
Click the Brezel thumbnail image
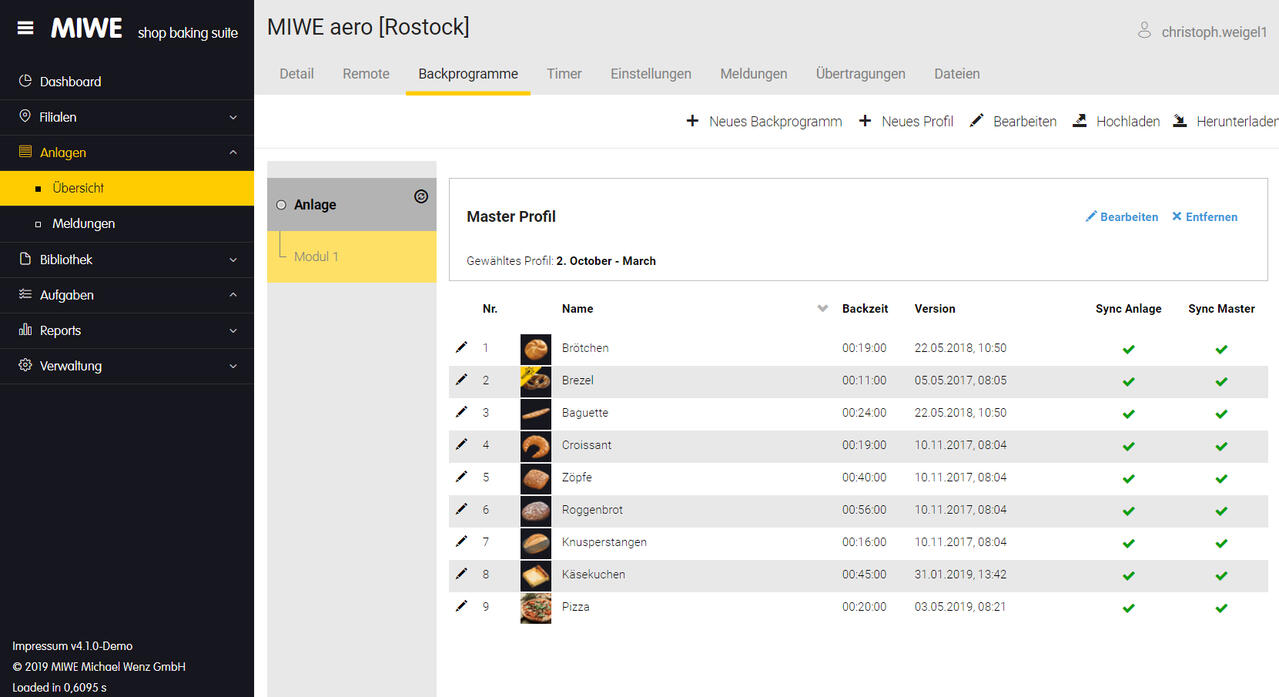(536, 381)
